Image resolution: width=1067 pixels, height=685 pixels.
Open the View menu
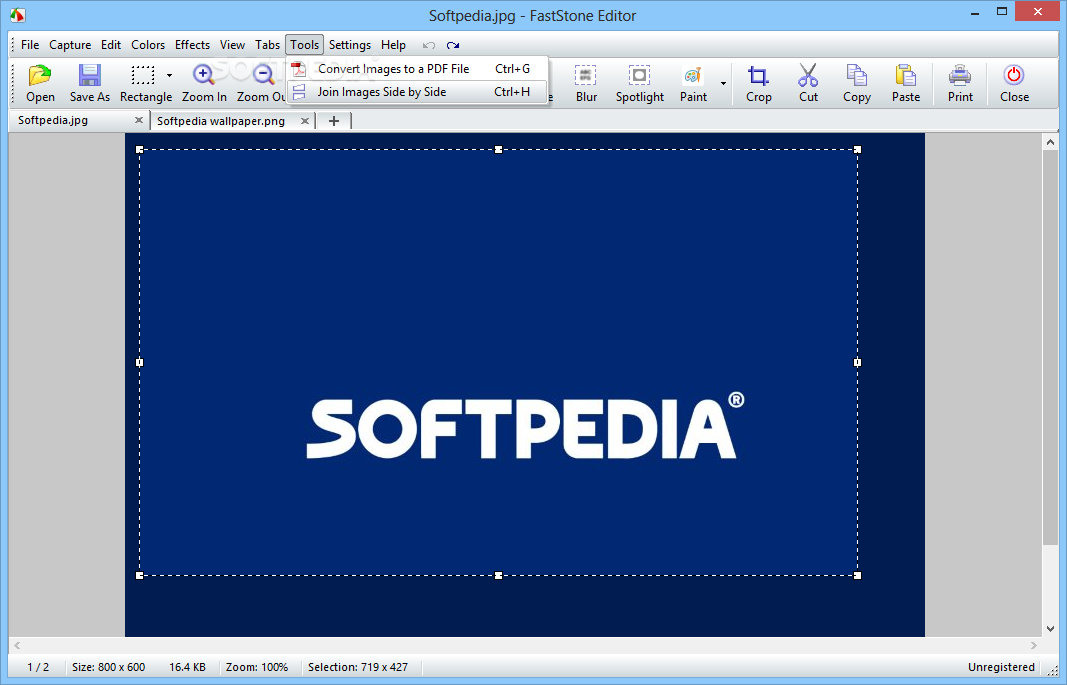coord(232,45)
